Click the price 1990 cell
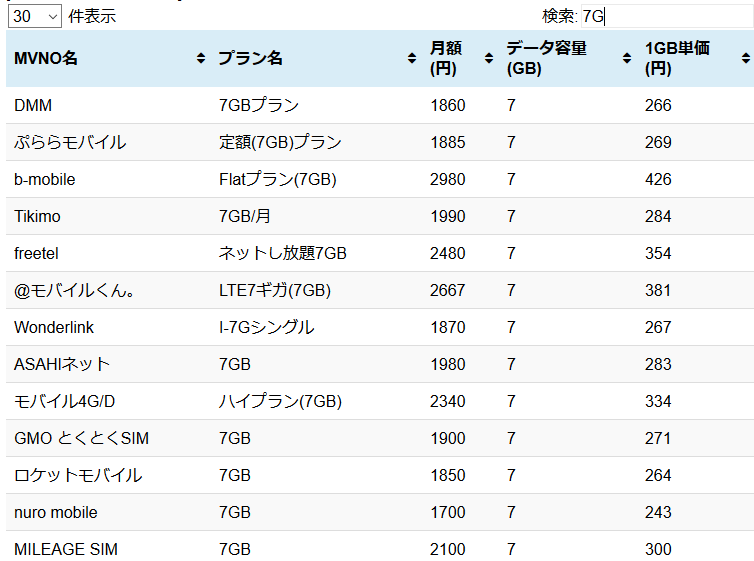Viewport: 754px width, 561px height. 447,216
